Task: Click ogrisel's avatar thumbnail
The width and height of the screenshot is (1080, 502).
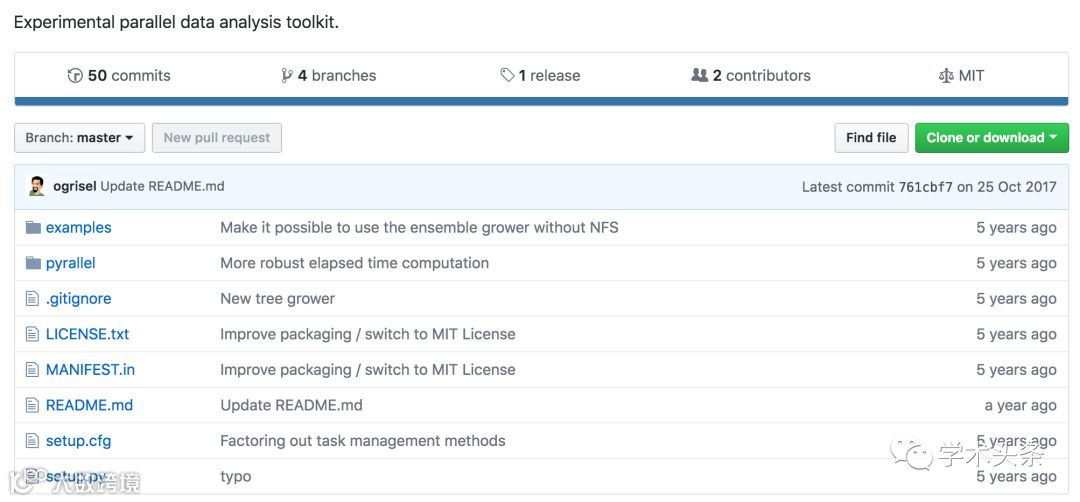Action: pyautogui.click(x=37, y=187)
